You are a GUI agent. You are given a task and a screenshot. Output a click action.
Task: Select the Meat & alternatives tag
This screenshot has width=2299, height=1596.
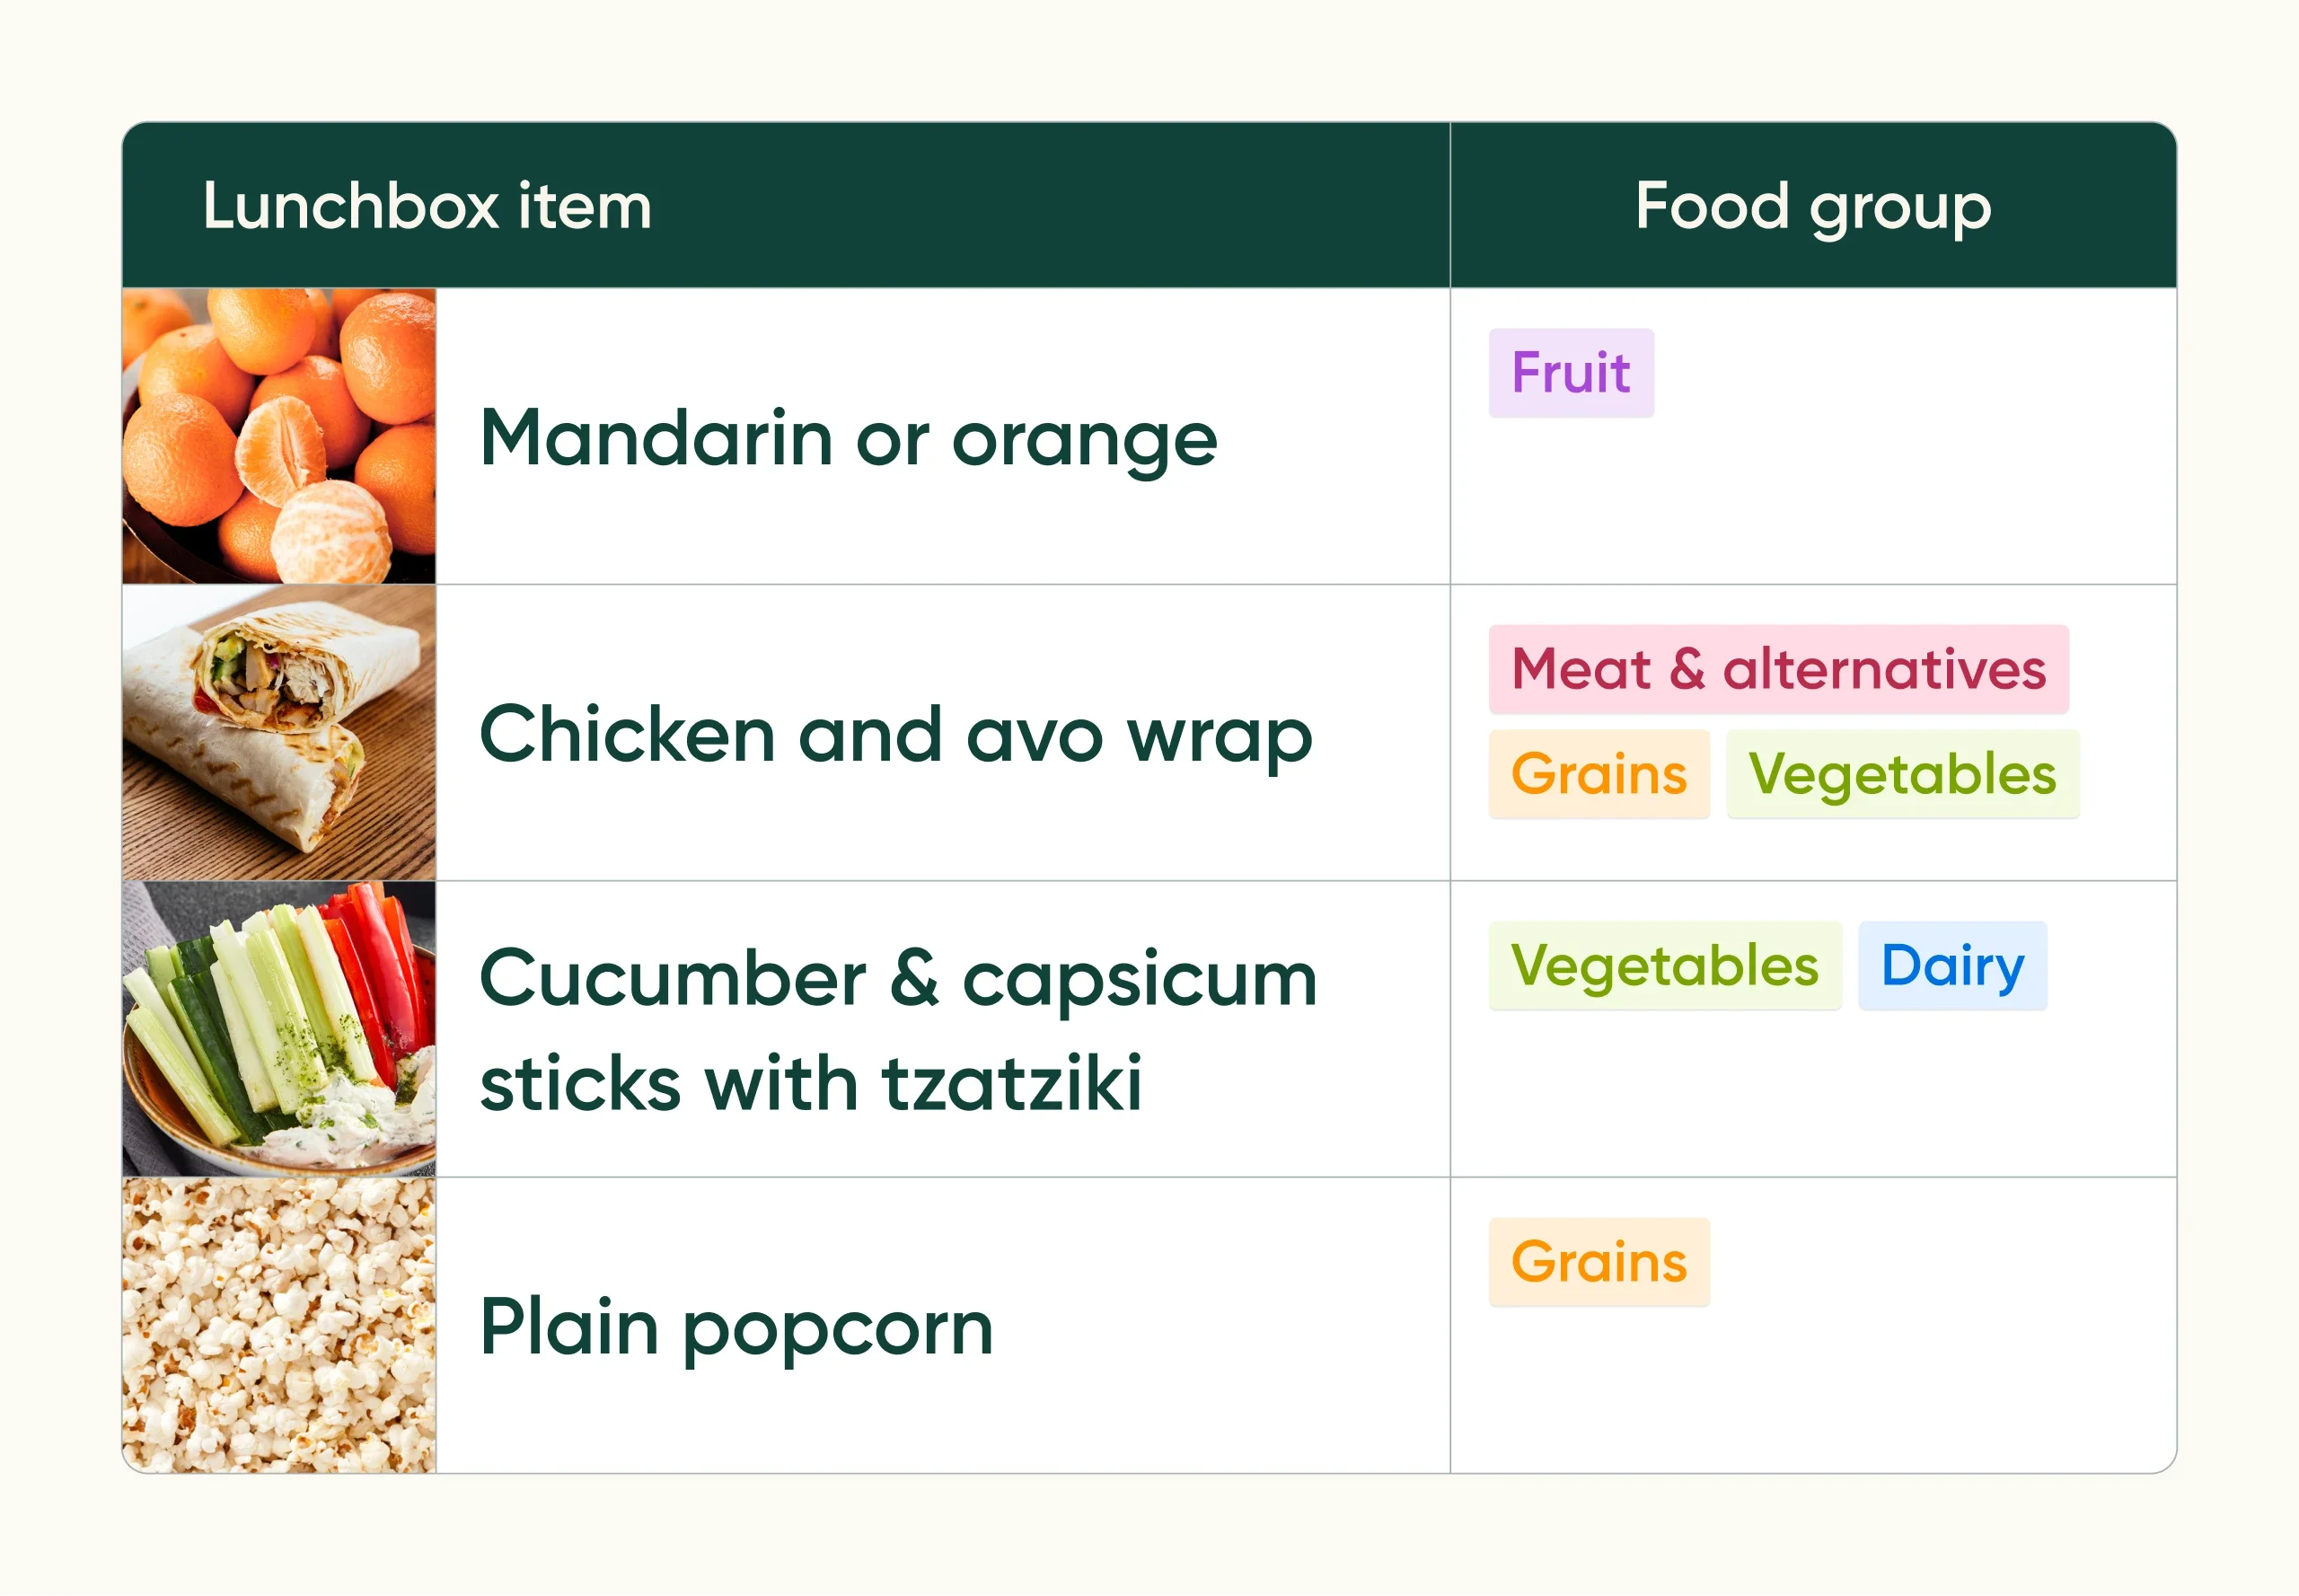(x=1777, y=669)
